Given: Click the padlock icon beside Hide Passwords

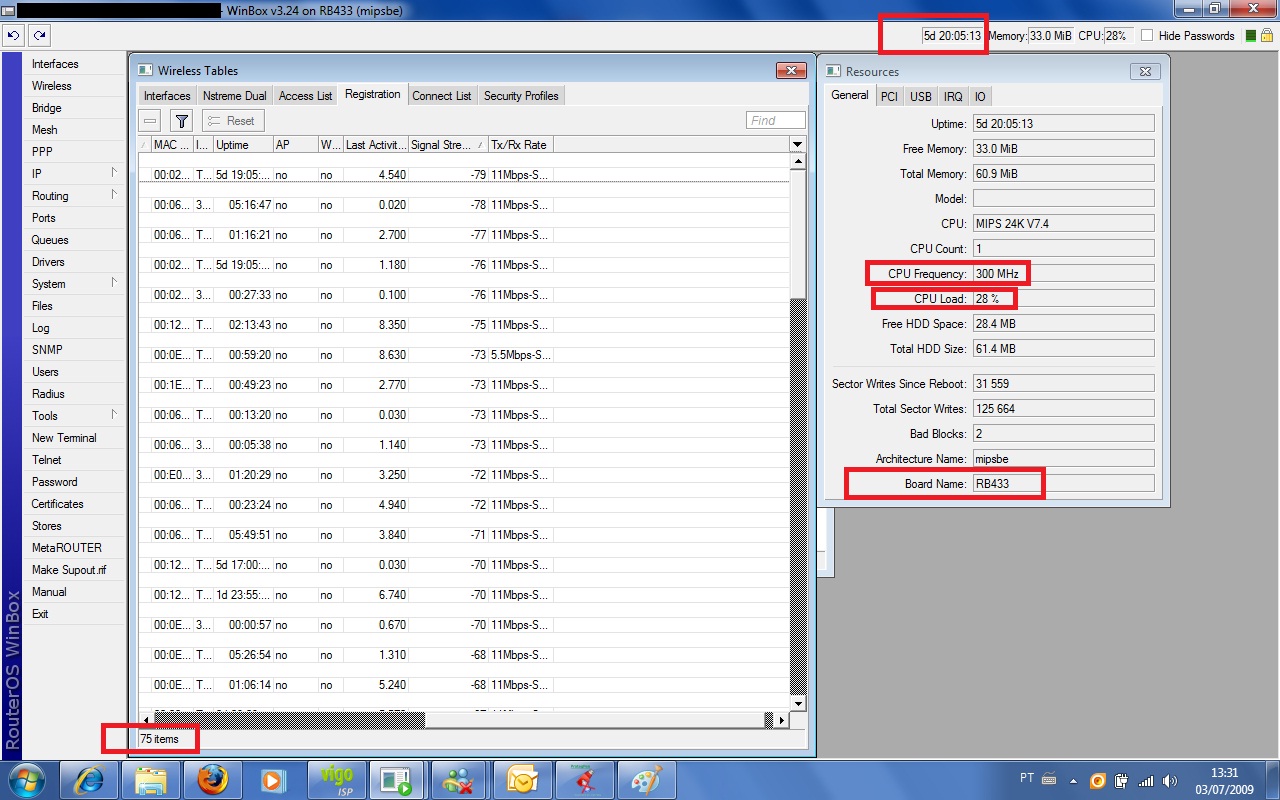Looking at the screenshot, I should [1266, 35].
